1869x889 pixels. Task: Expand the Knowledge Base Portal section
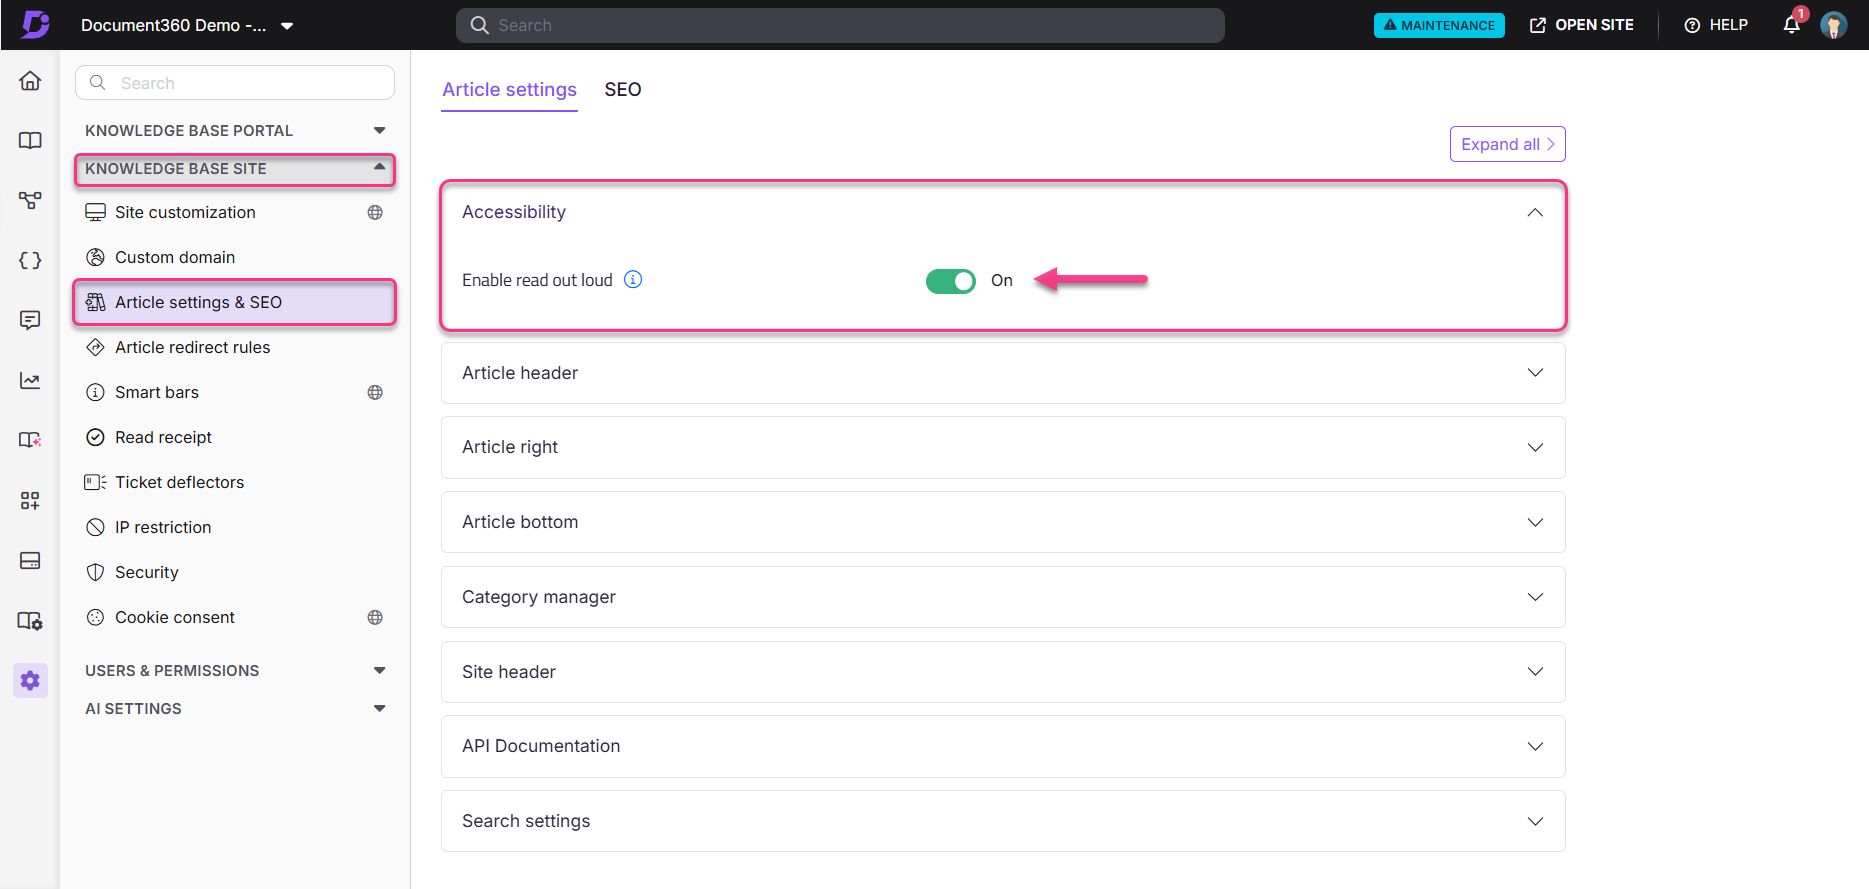(379, 130)
